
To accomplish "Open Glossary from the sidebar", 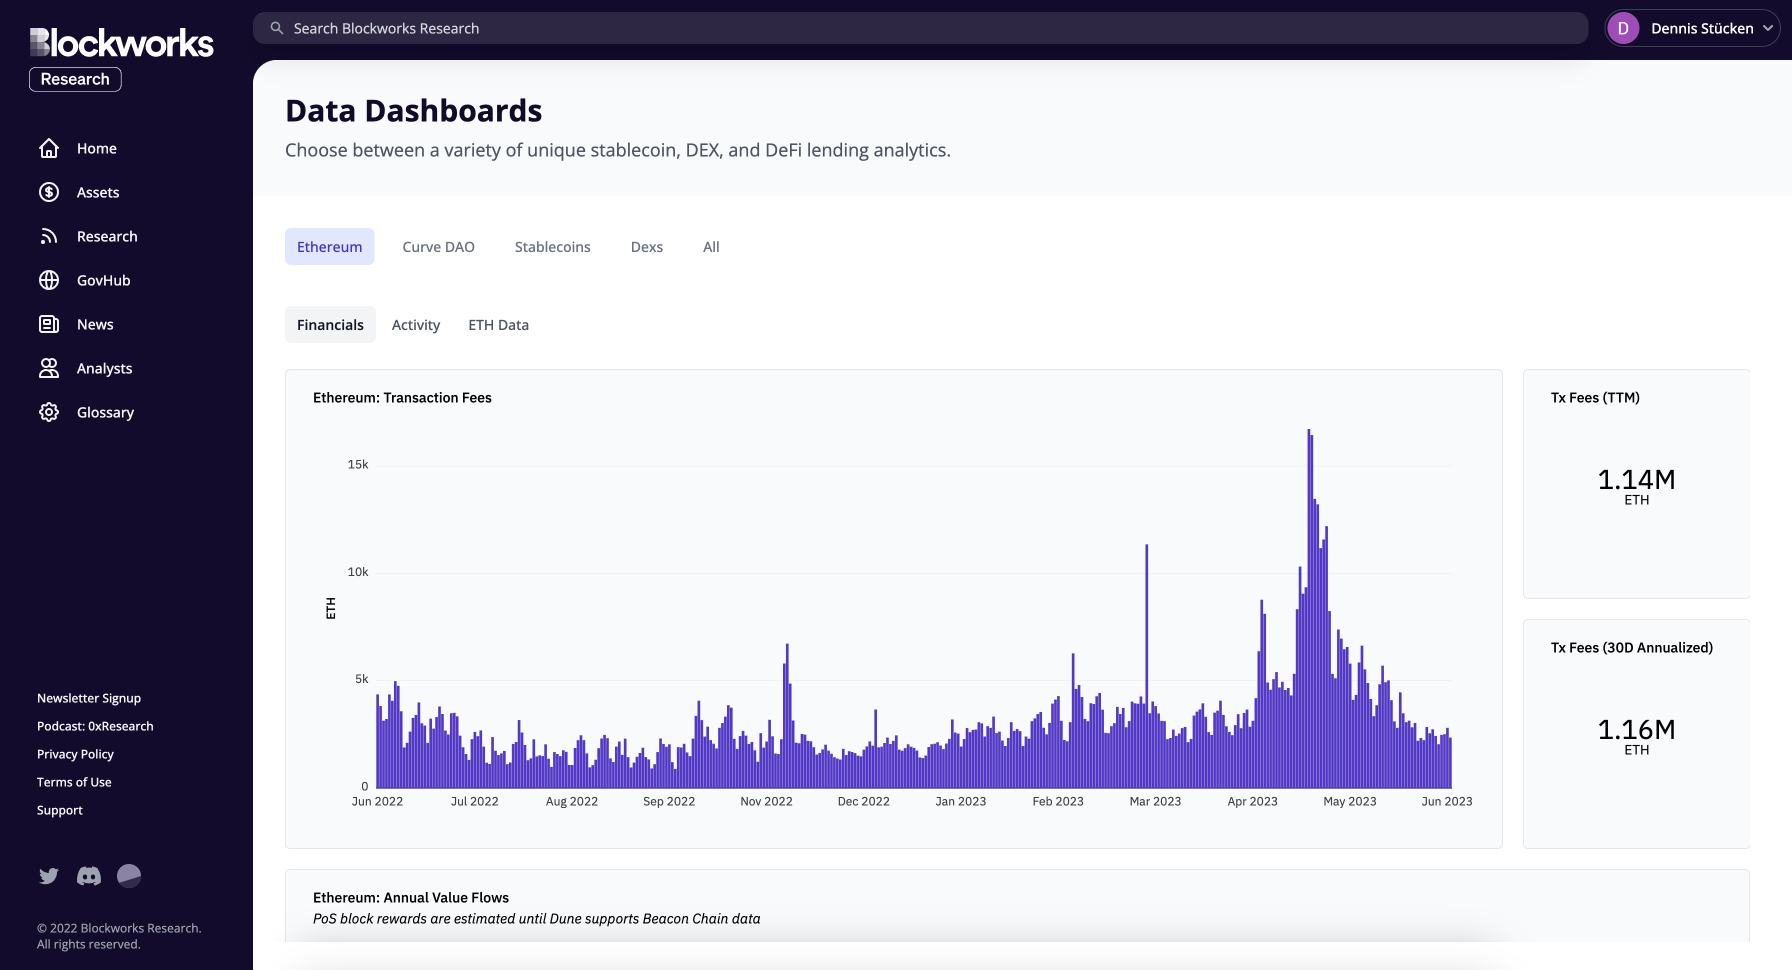I will coord(105,412).
